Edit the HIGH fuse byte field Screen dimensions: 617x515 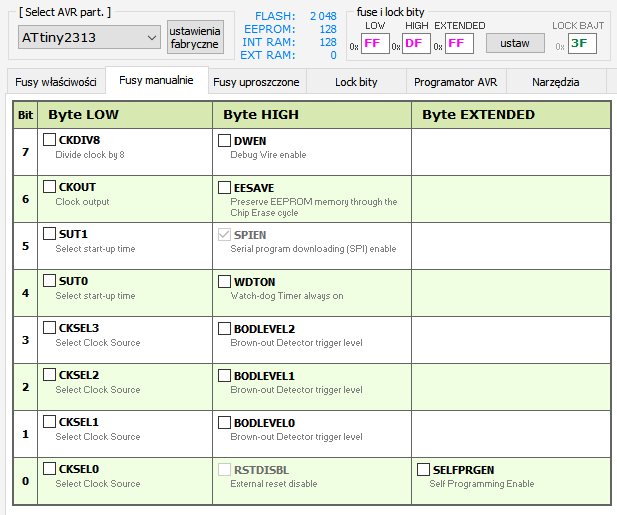(x=416, y=43)
